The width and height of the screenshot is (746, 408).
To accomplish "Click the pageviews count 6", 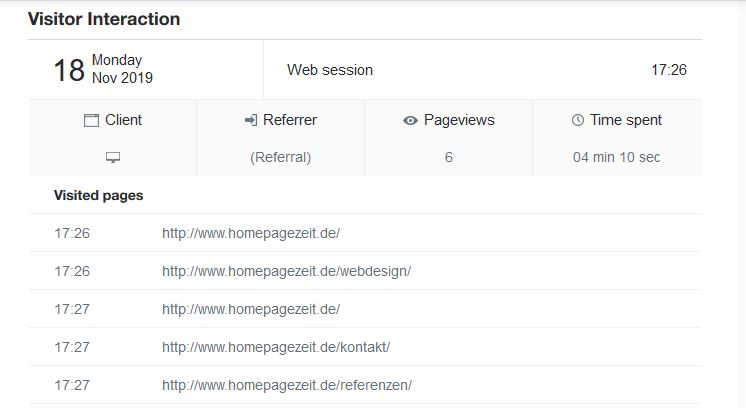I will coord(449,157).
